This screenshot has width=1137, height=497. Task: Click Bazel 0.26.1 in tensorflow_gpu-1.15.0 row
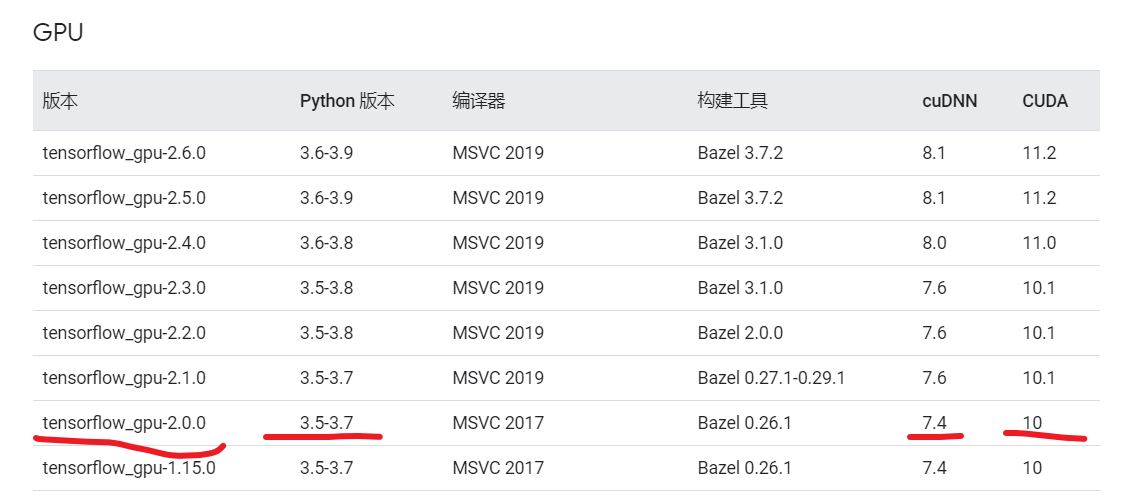pyautogui.click(x=744, y=468)
